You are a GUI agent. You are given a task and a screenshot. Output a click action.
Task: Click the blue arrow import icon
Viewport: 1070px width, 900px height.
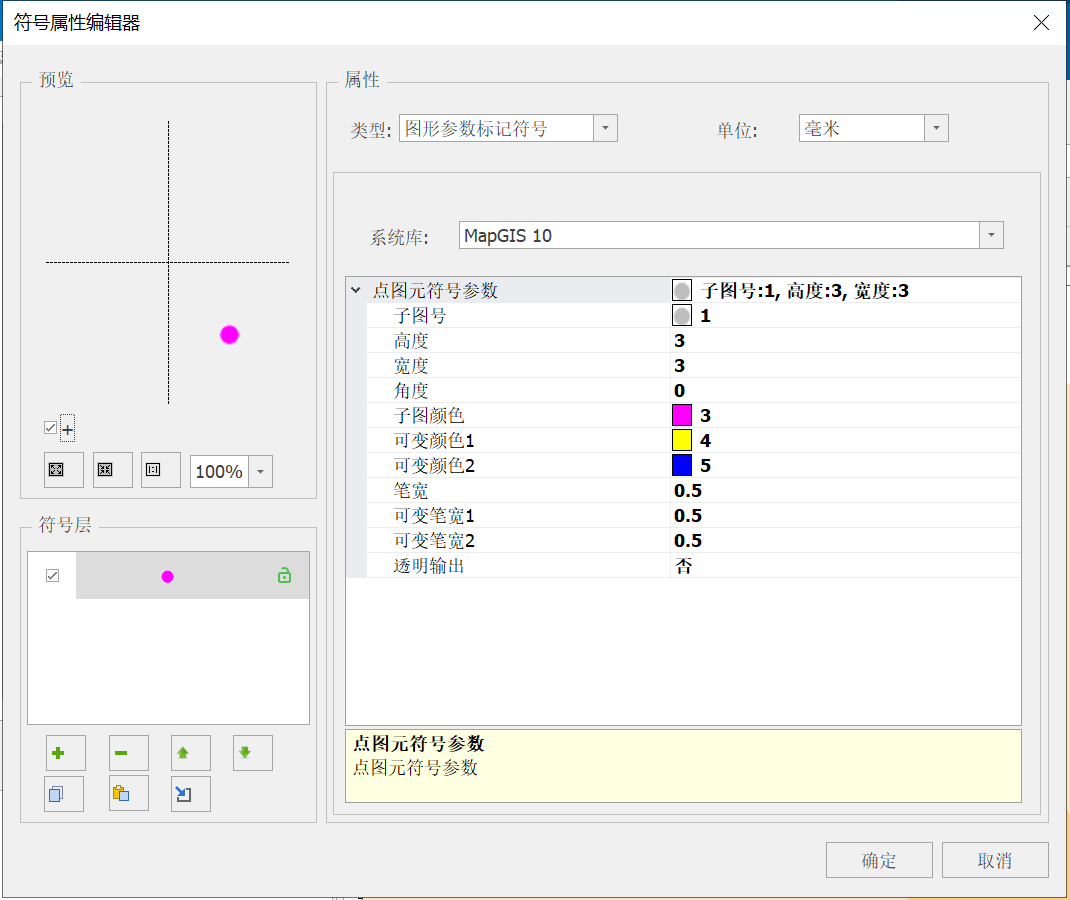pyautogui.click(x=190, y=794)
